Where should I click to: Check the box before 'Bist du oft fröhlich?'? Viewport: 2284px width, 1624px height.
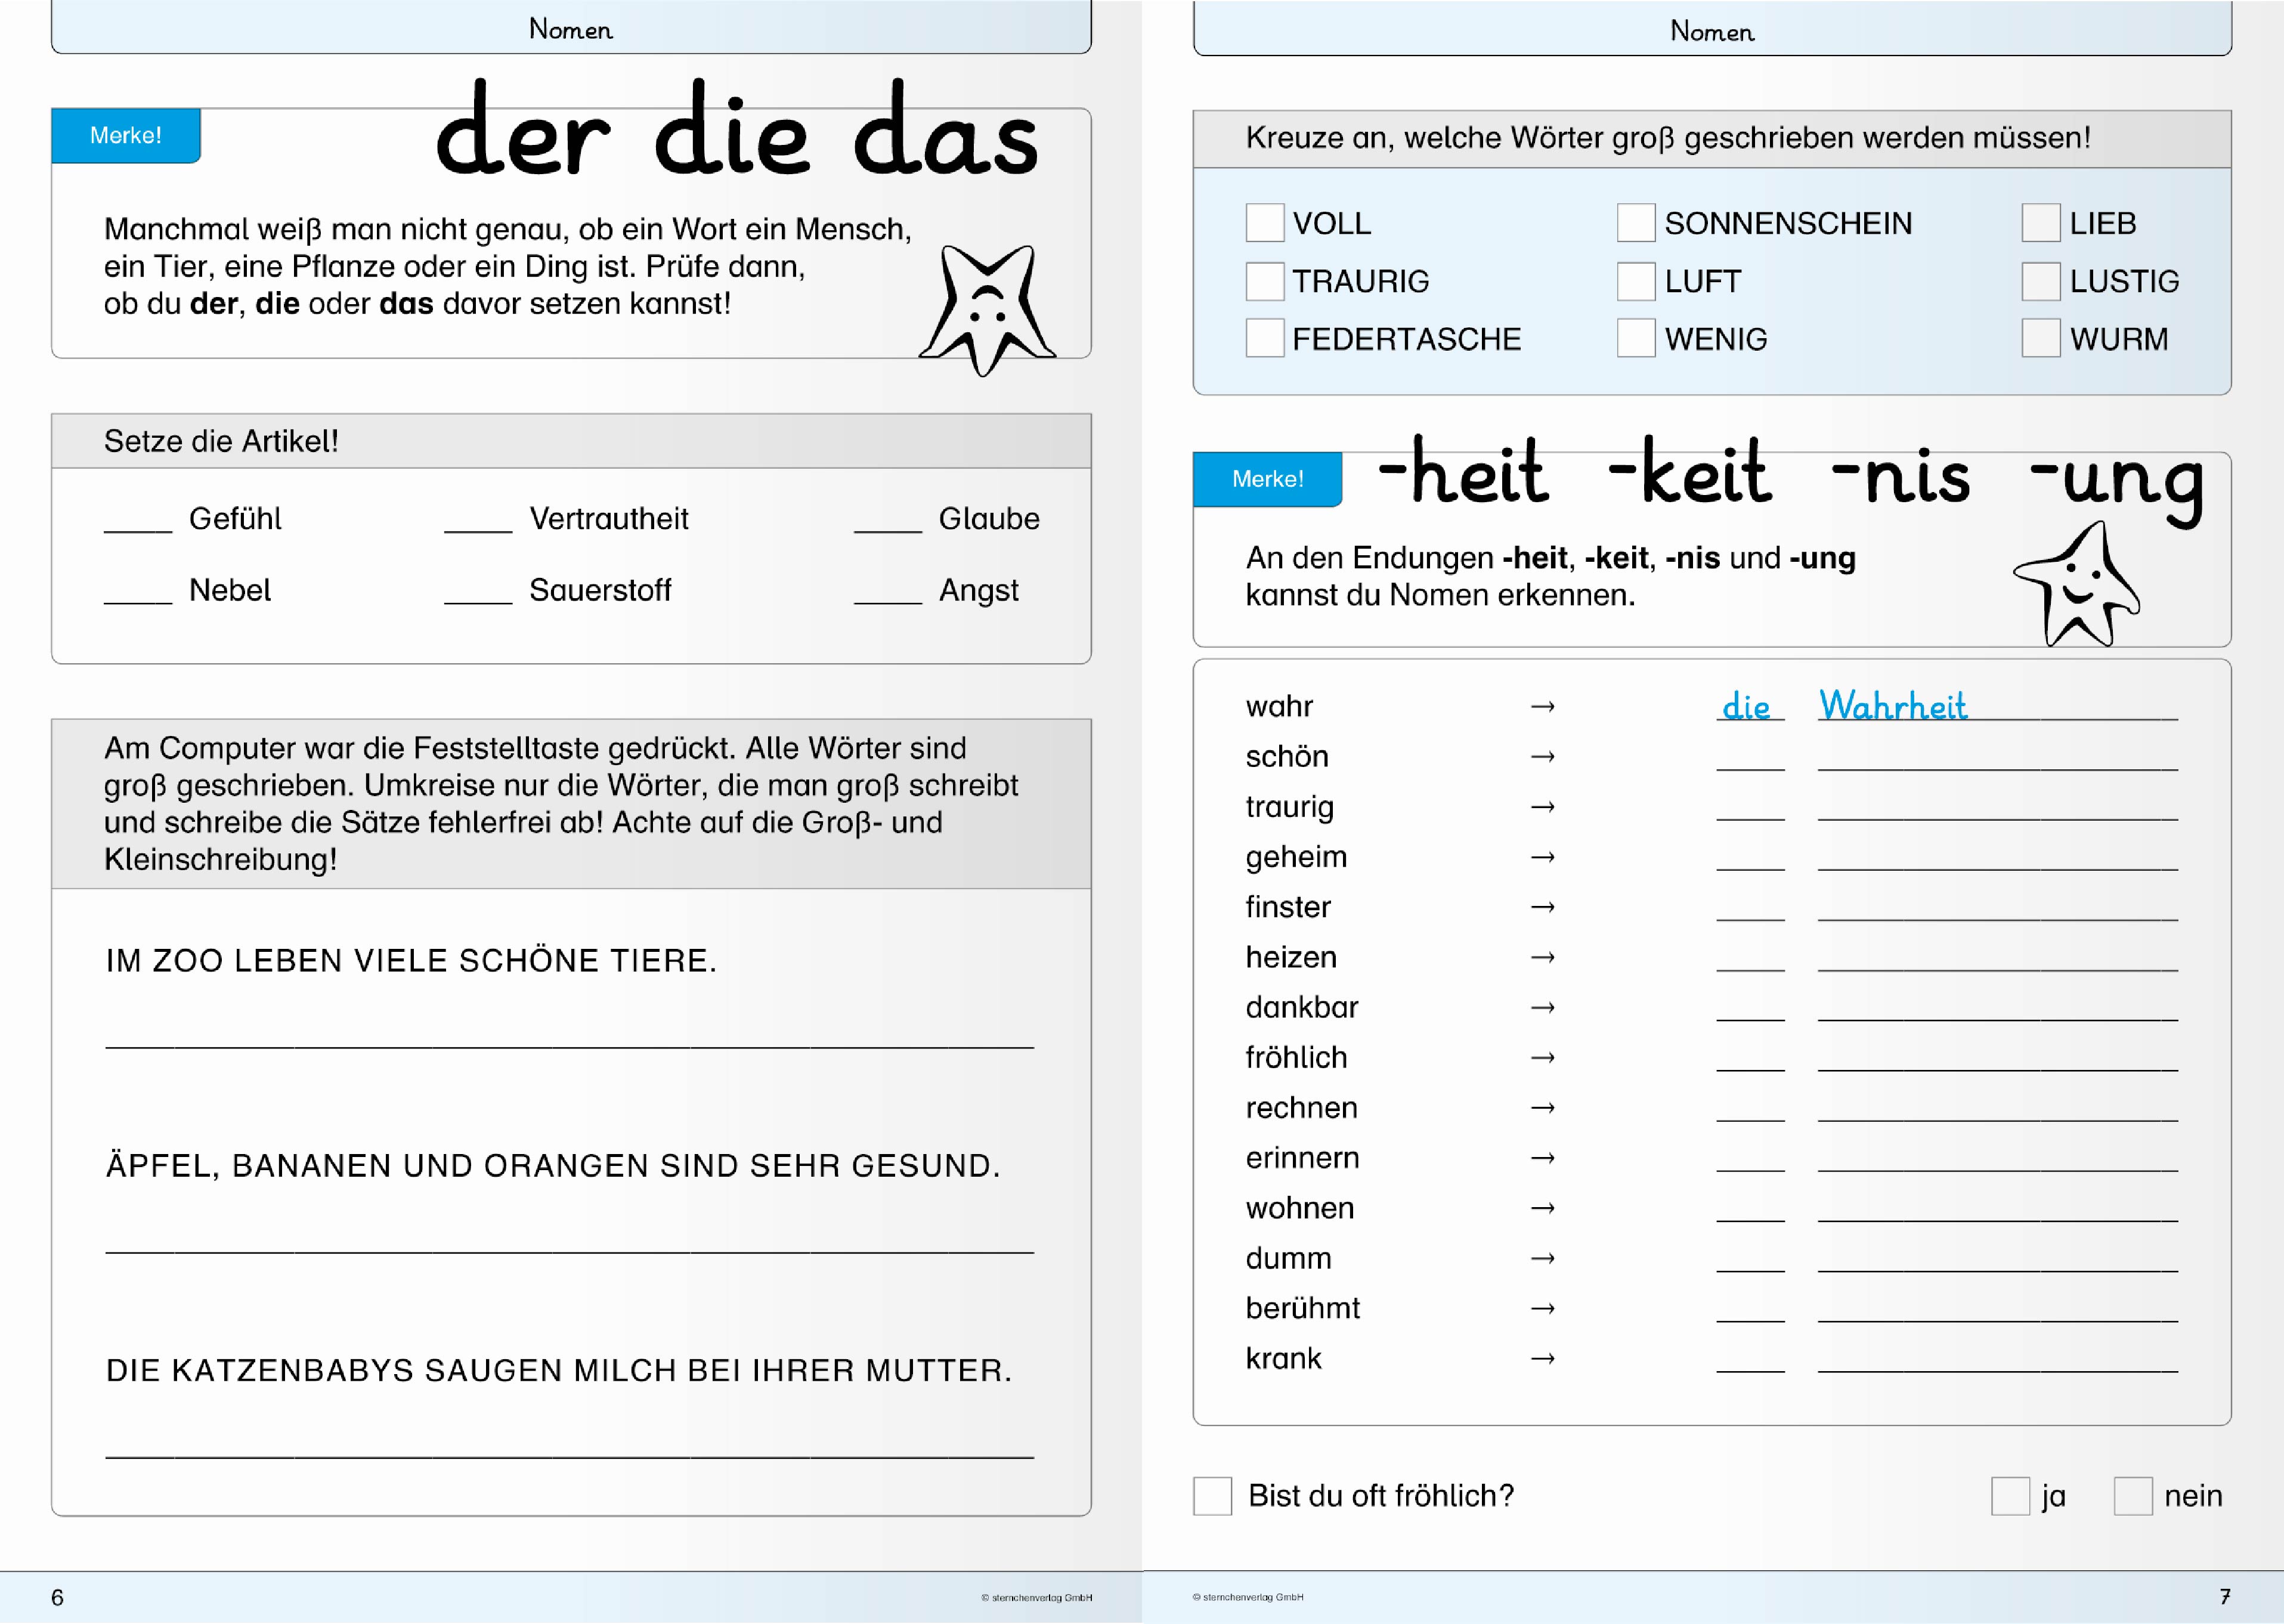tap(1212, 1496)
